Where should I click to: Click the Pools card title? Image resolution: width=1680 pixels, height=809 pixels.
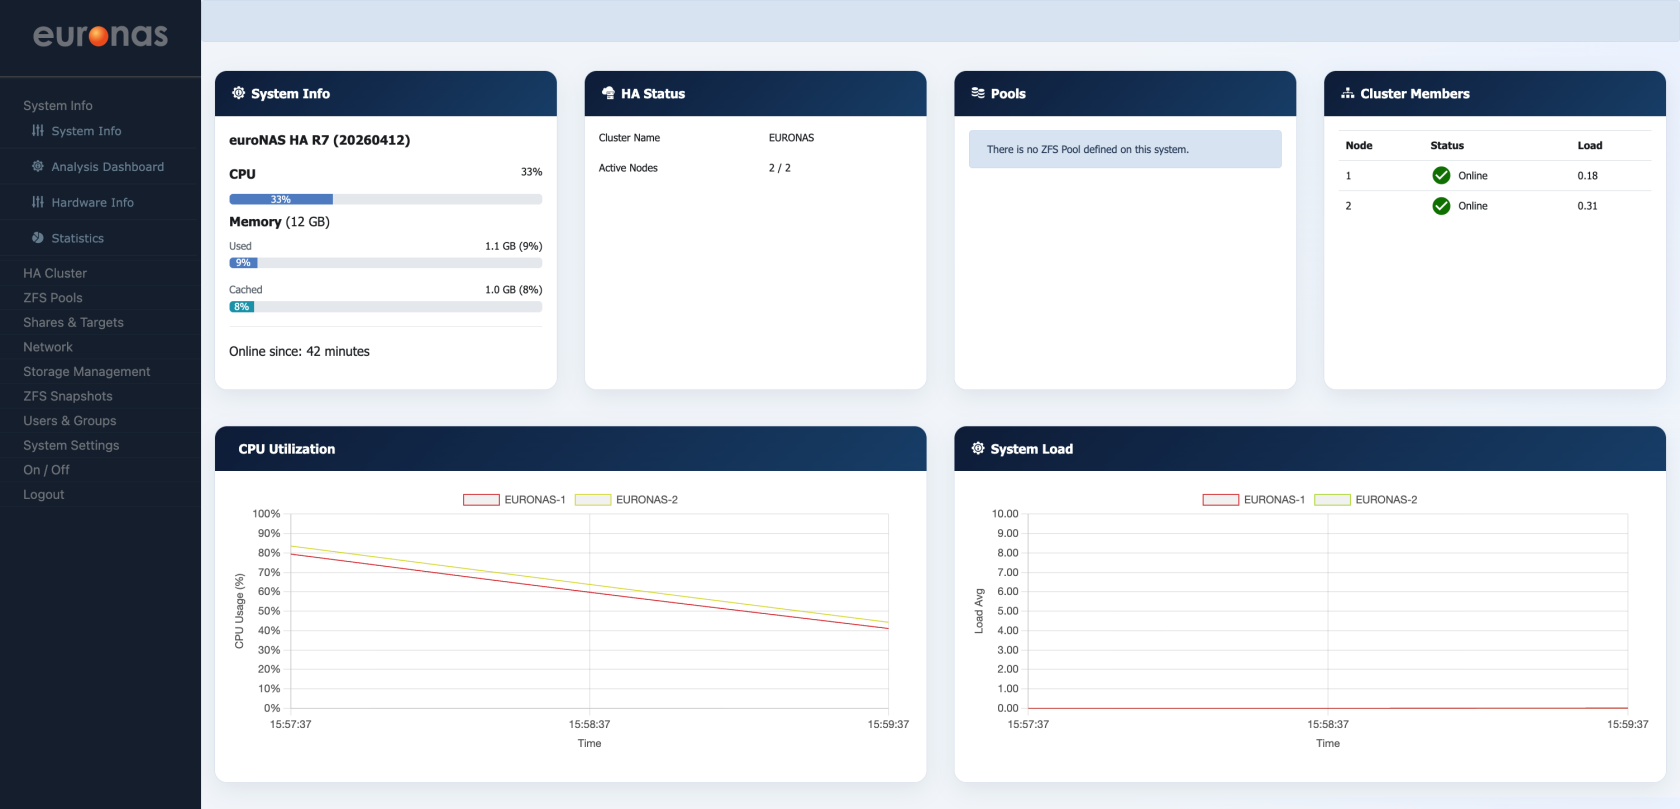coord(1008,94)
